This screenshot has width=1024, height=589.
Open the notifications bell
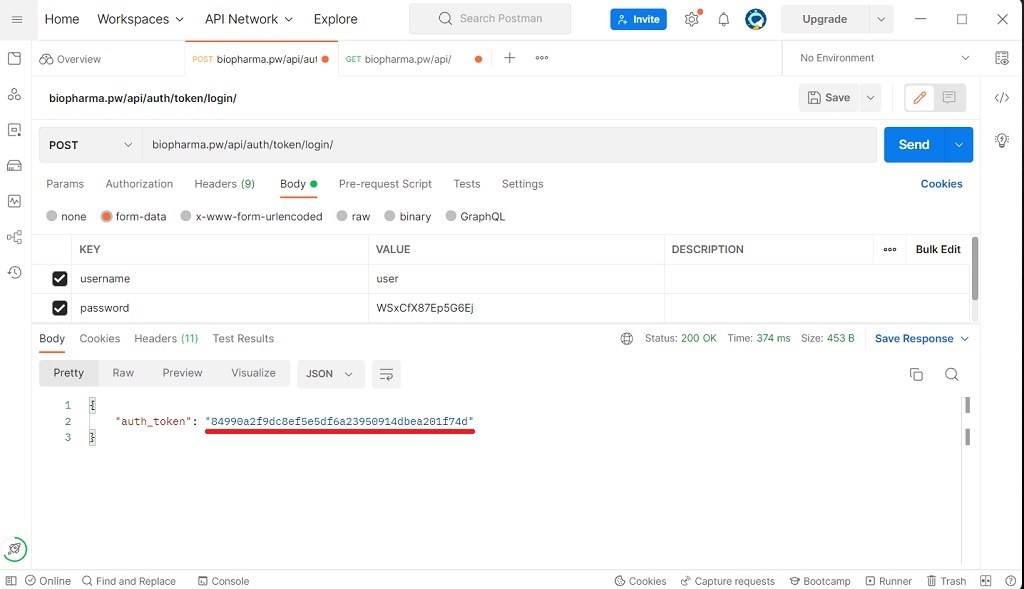point(724,20)
